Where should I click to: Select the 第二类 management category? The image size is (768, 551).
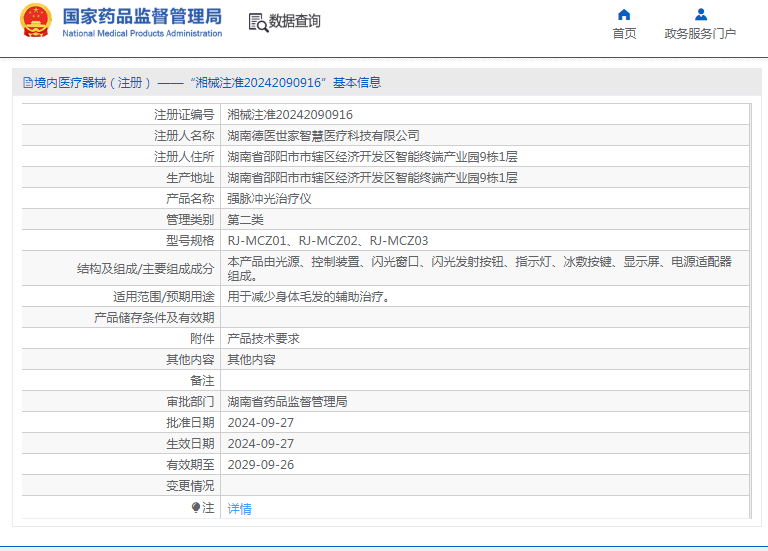click(245, 220)
